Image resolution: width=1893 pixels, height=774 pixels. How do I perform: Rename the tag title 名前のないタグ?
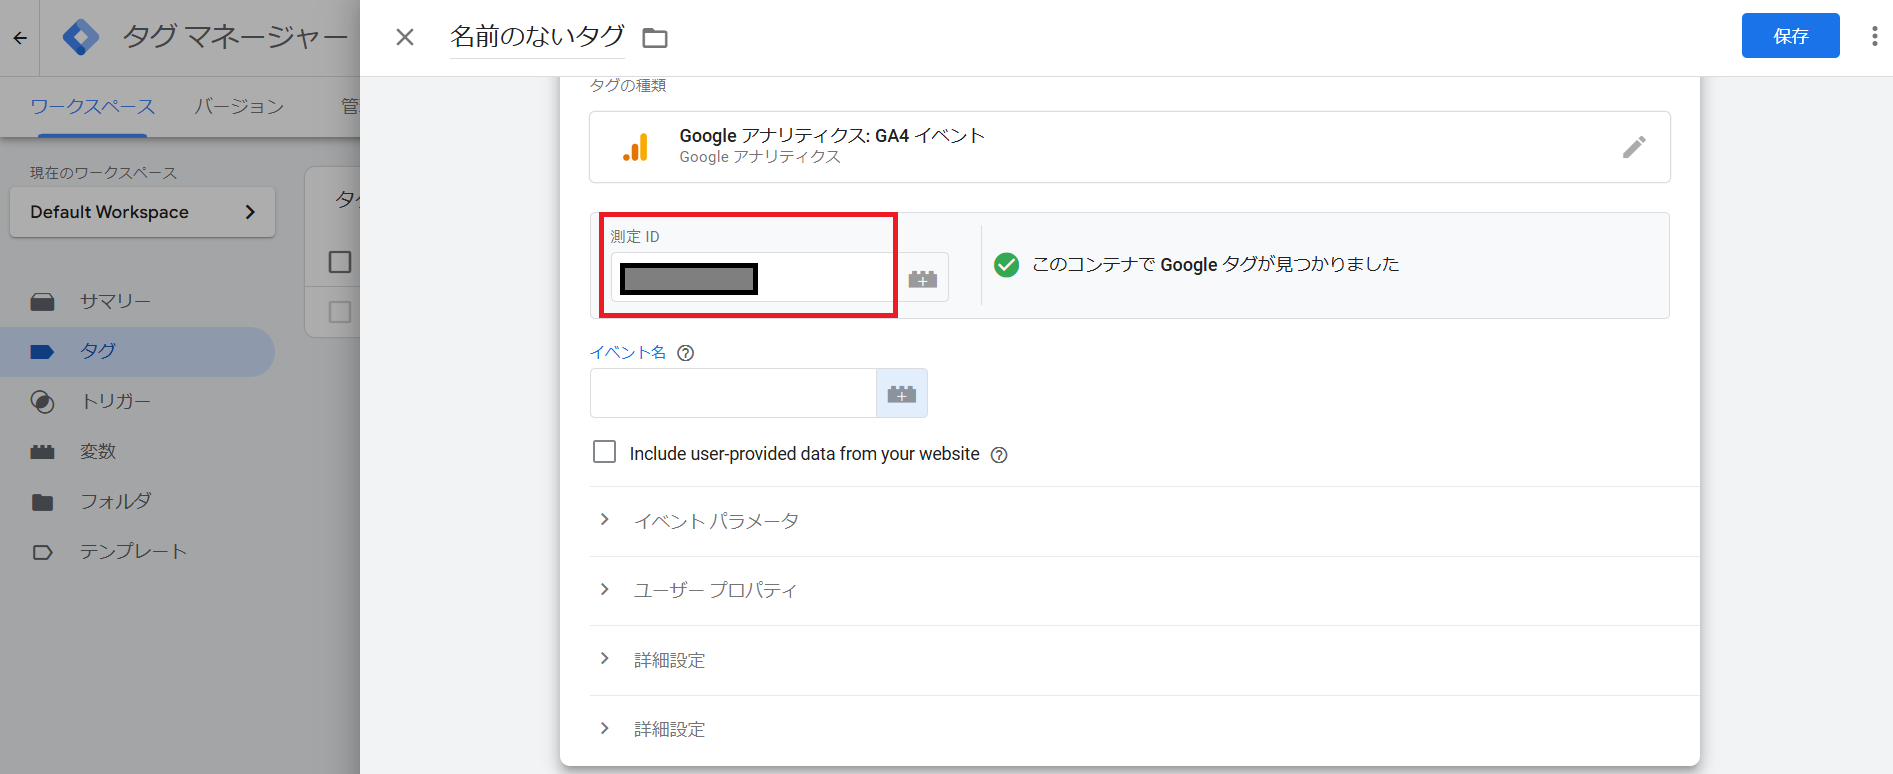537,36
